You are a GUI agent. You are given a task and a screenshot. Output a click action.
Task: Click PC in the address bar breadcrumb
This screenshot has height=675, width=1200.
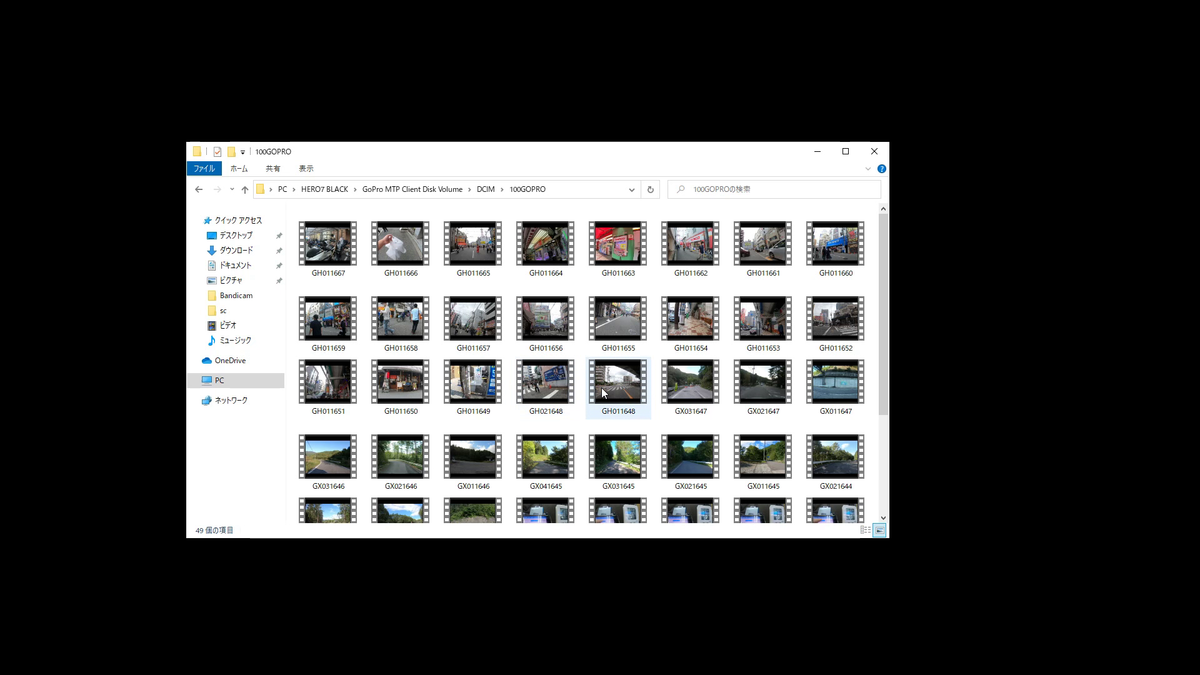[x=283, y=189]
